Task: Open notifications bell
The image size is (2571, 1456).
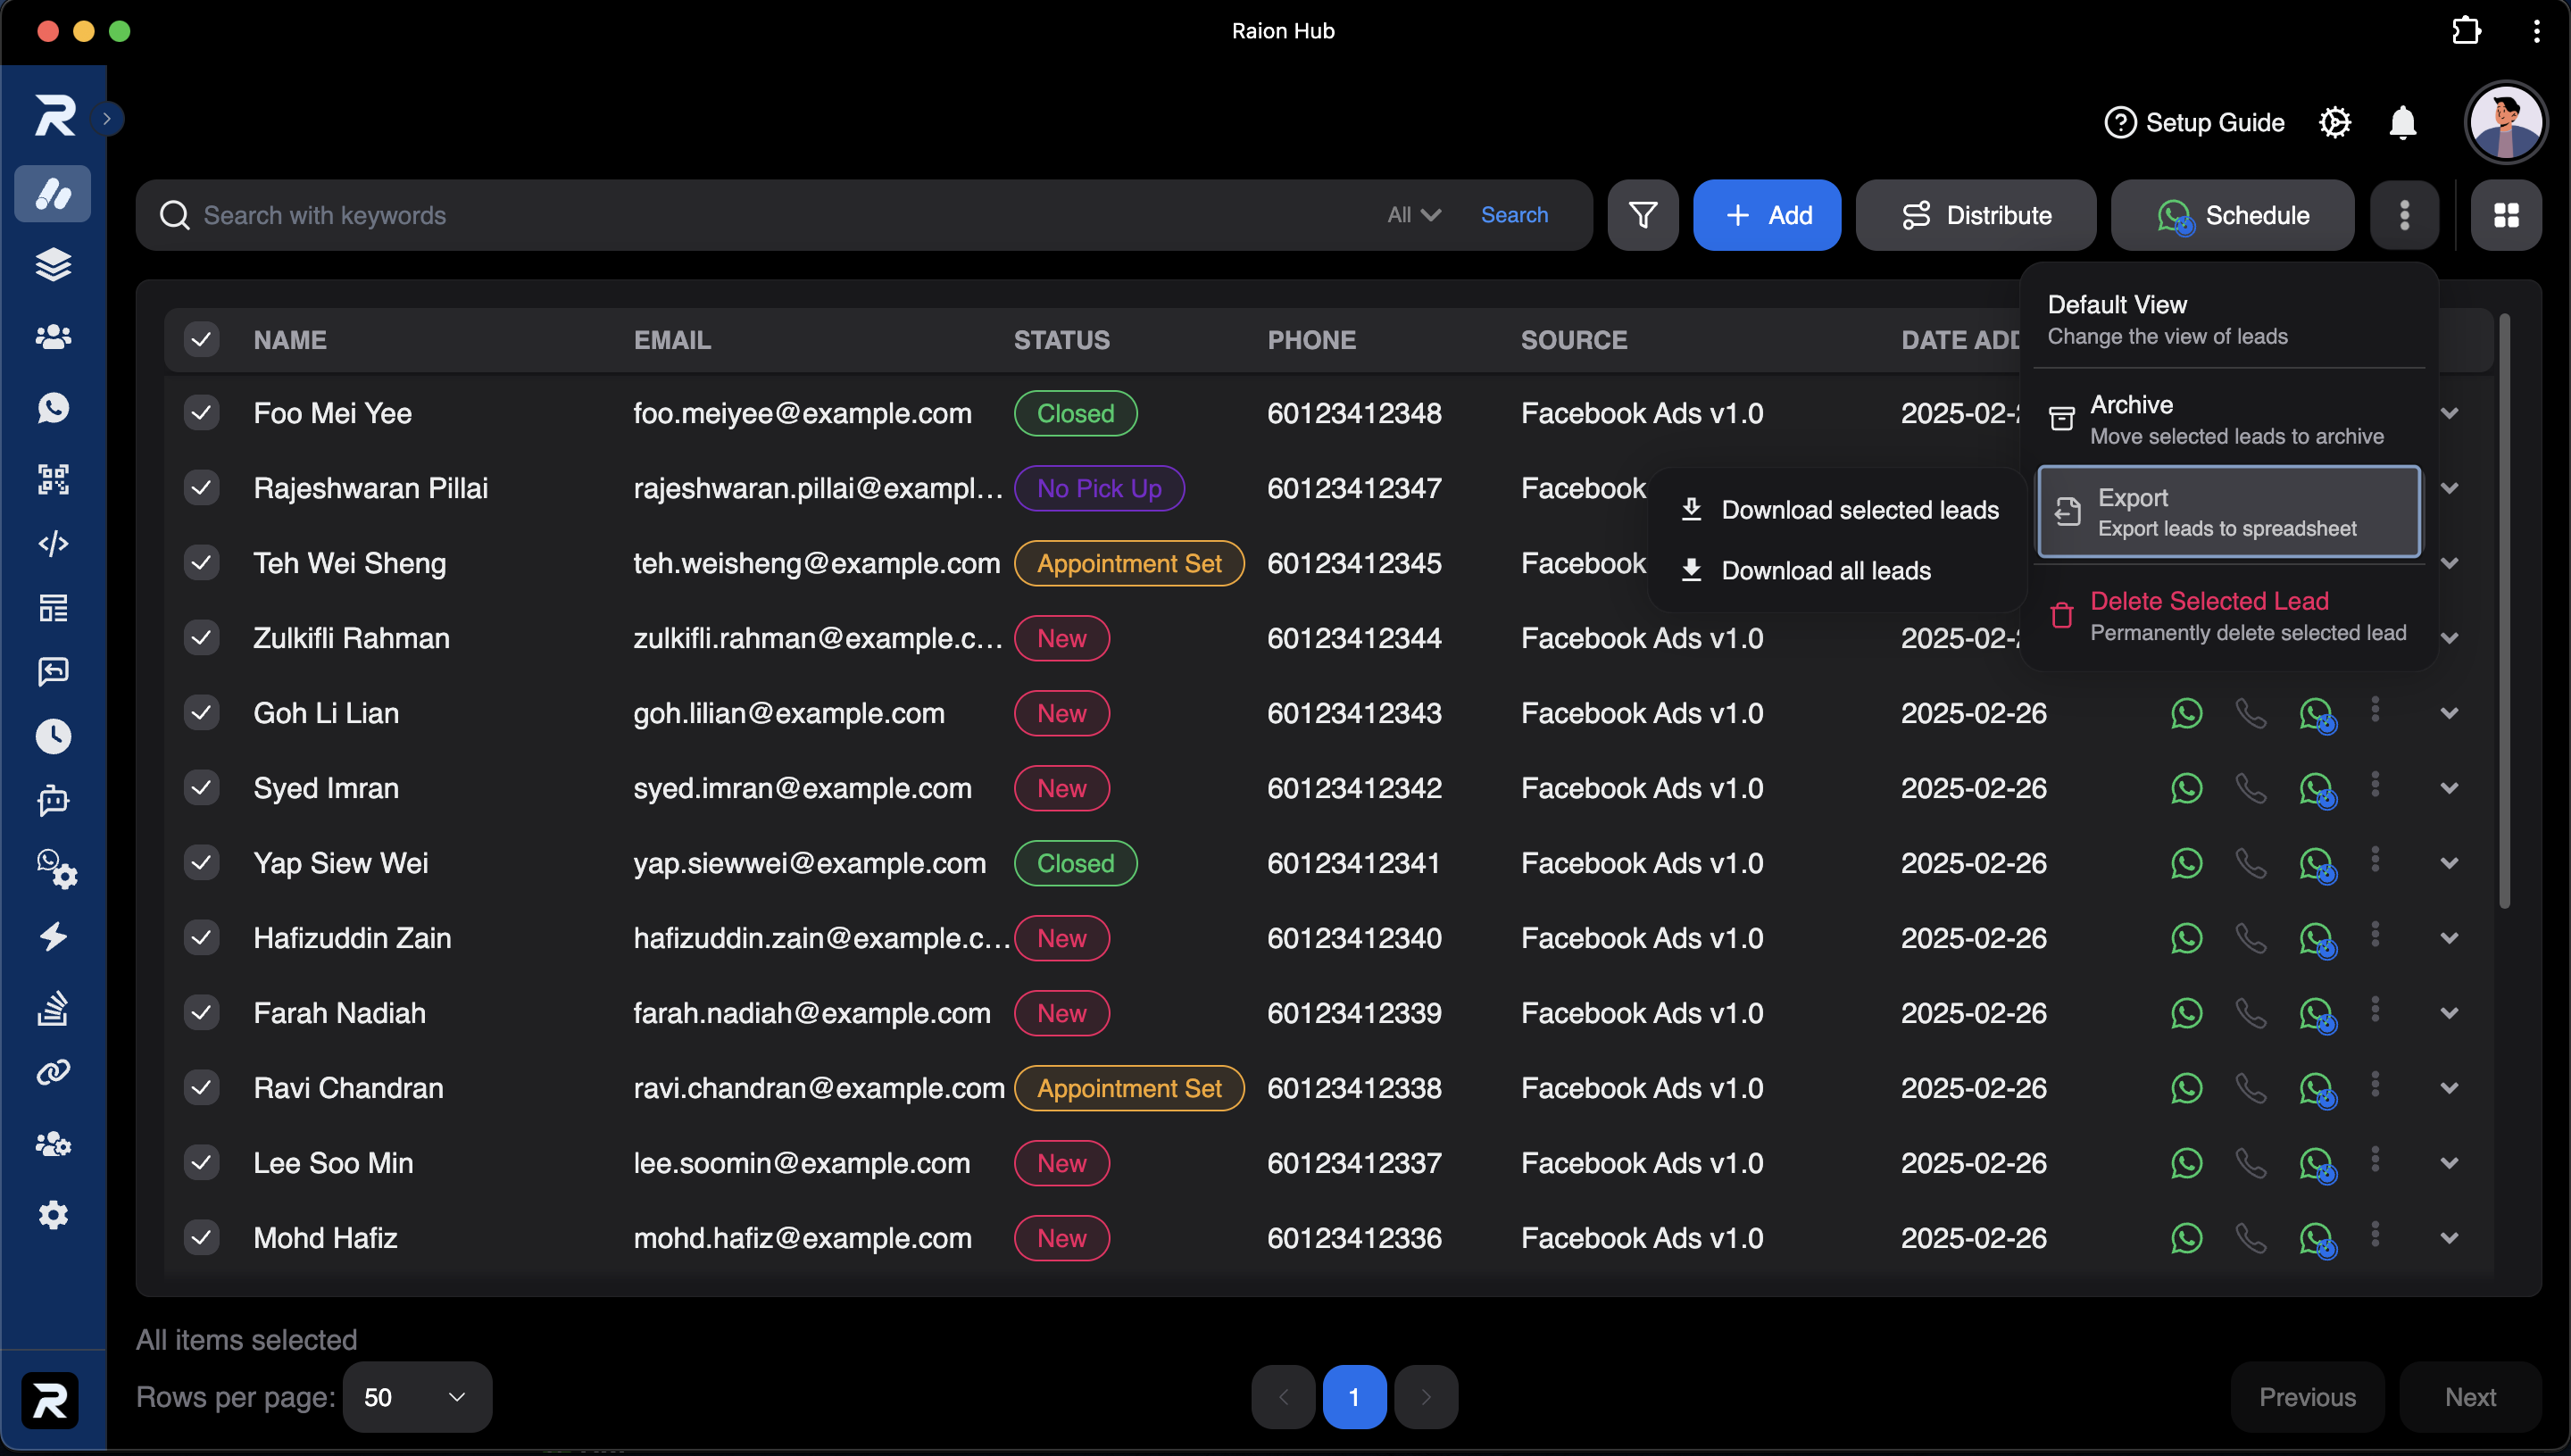Action: (x=2402, y=123)
